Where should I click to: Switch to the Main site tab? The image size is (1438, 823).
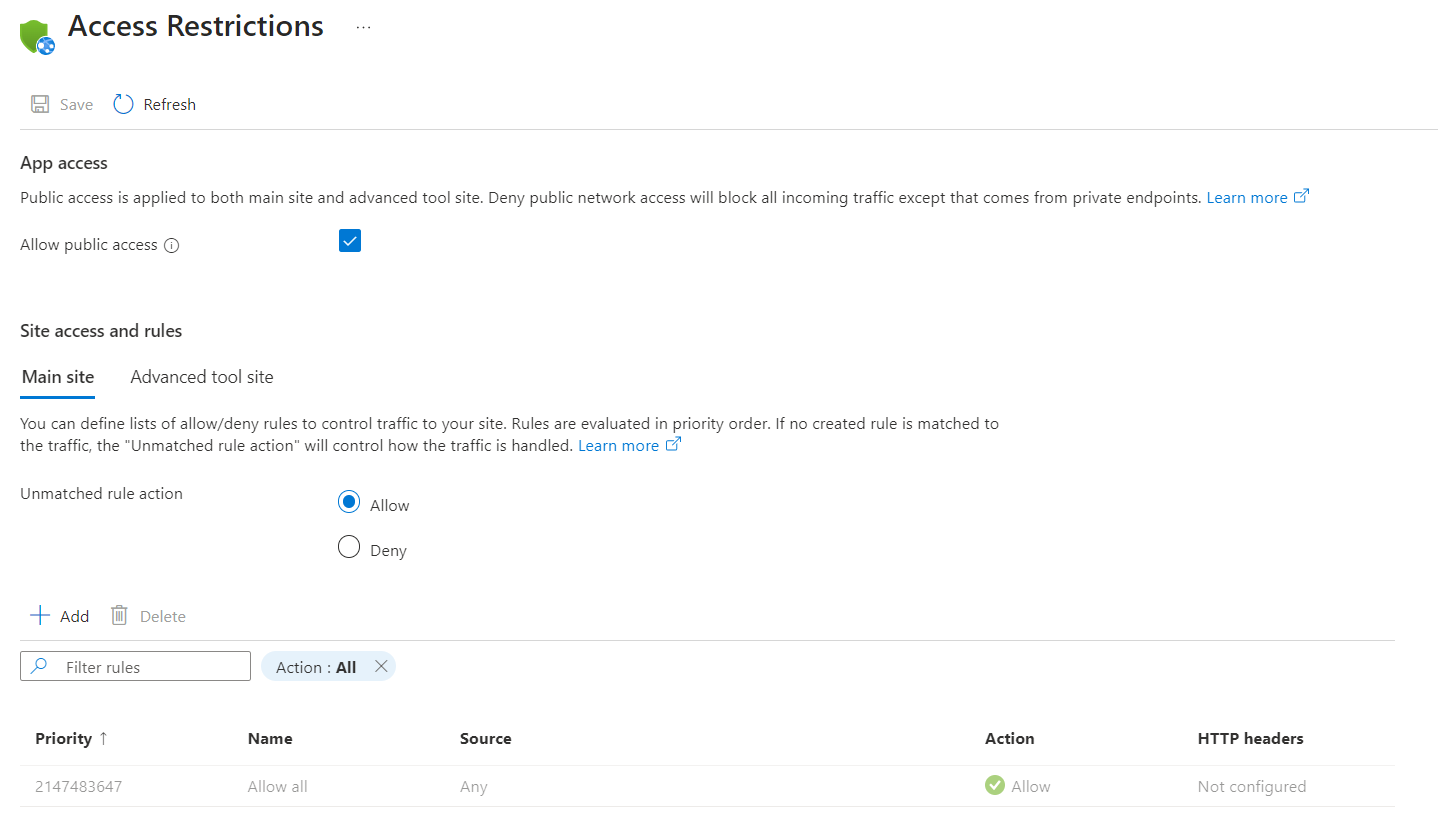pos(58,377)
